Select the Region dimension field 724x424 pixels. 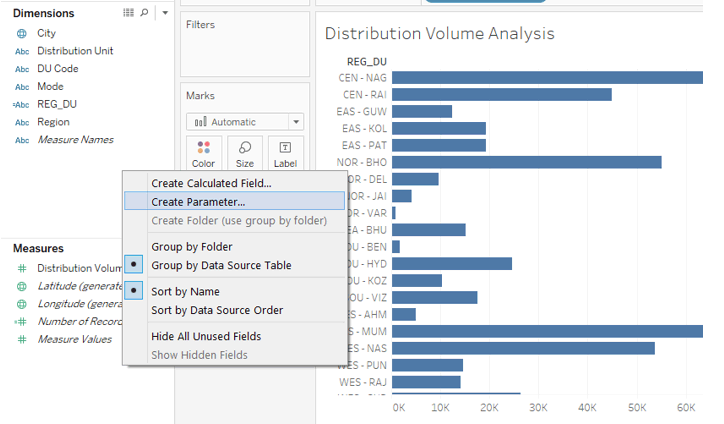[54, 122]
